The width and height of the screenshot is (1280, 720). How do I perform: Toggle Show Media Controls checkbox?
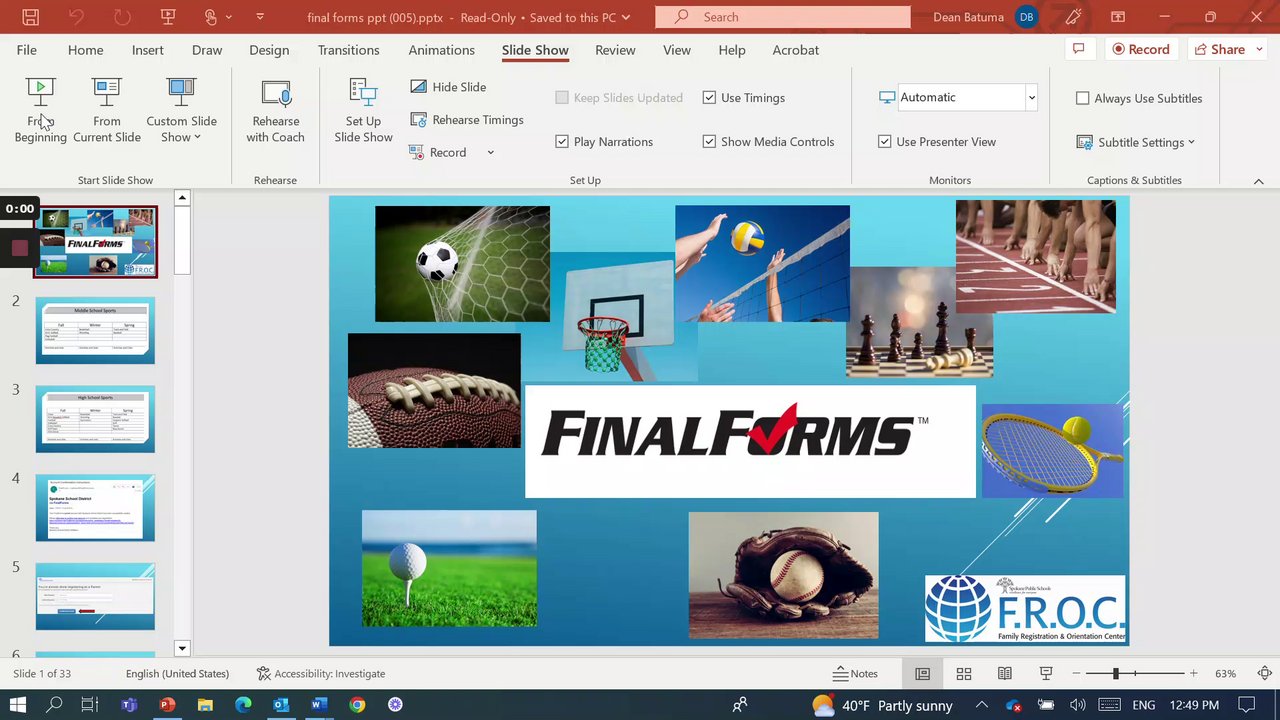pyautogui.click(x=709, y=142)
